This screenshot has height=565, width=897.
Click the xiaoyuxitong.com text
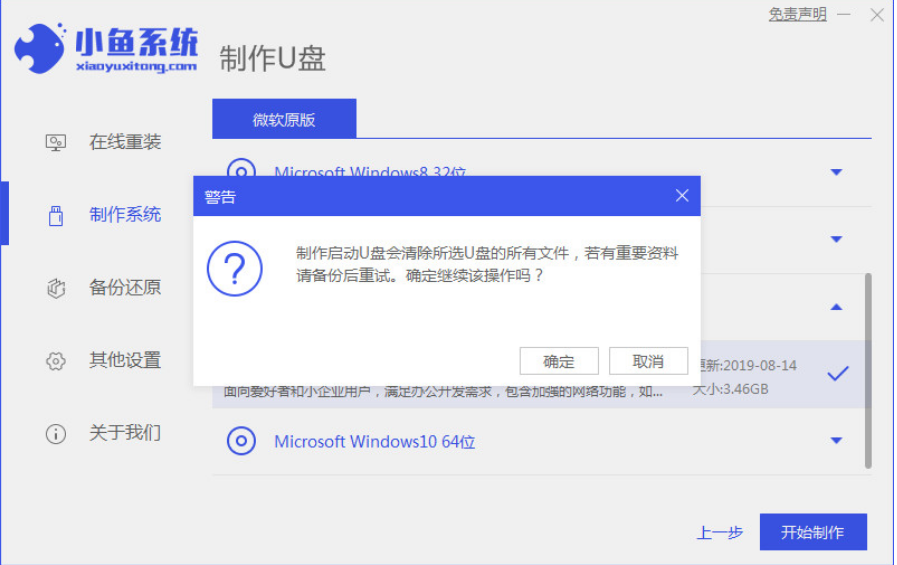point(136,66)
